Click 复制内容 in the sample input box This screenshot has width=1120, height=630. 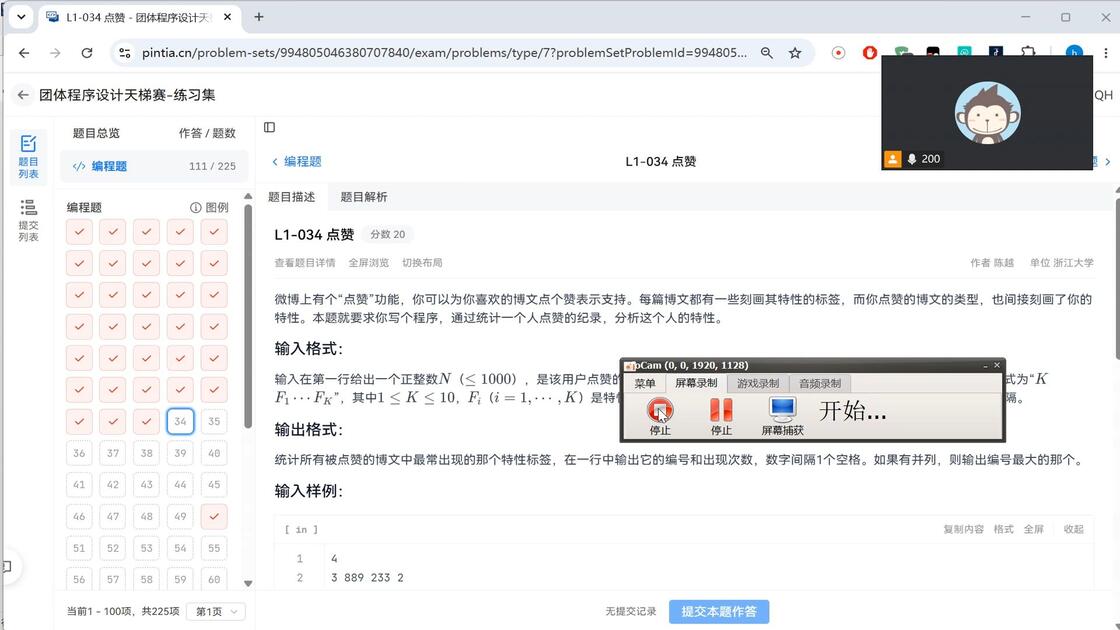964,529
